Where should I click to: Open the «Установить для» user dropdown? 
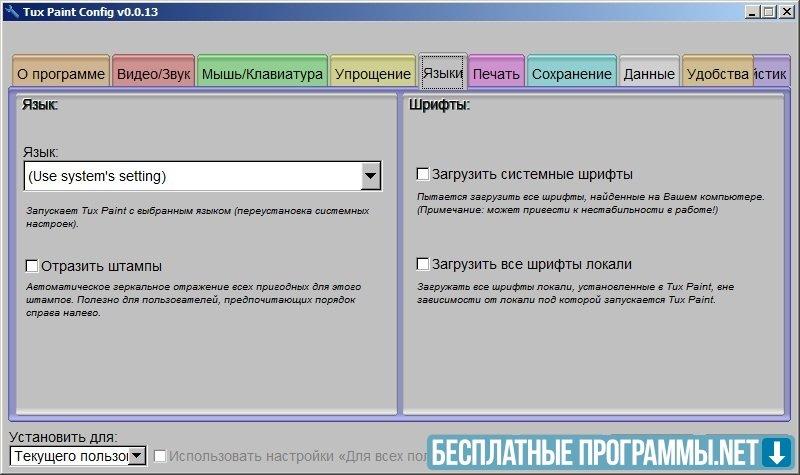(137, 457)
